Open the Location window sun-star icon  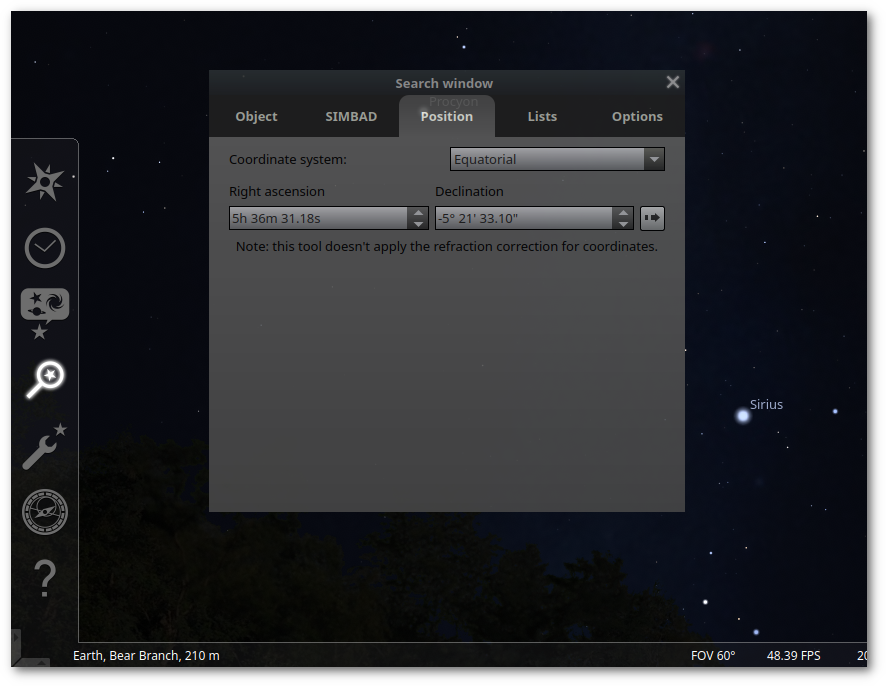[45, 182]
